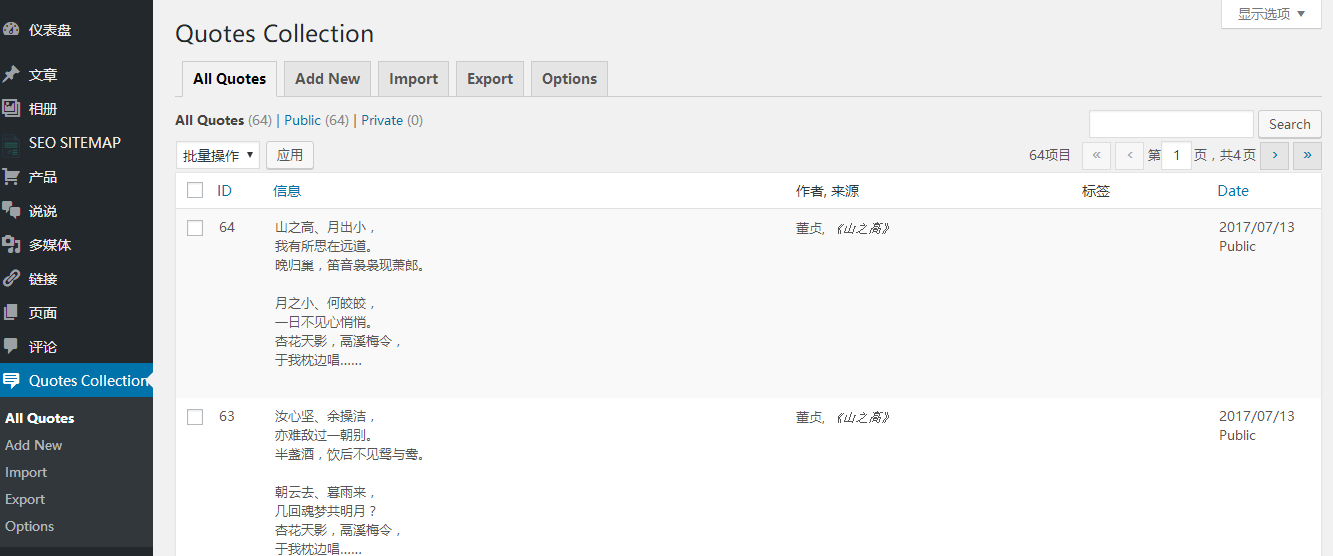
Task: Click the 作者, 来源 column header
Action: (x=827, y=190)
